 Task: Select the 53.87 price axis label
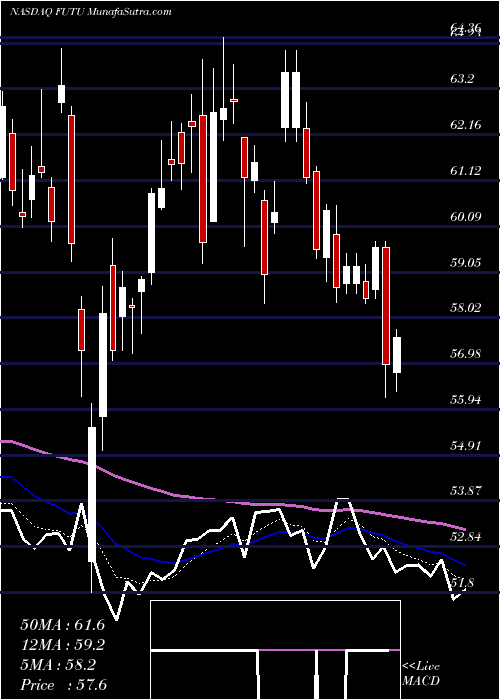pyautogui.click(x=466, y=491)
